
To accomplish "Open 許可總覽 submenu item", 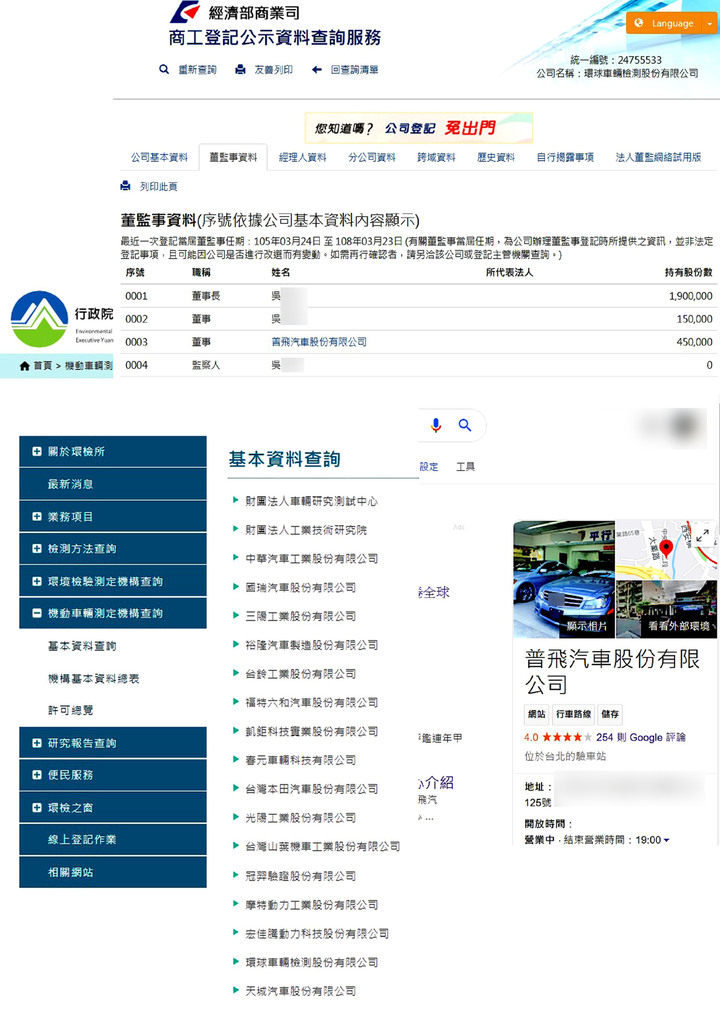I will (x=70, y=710).
